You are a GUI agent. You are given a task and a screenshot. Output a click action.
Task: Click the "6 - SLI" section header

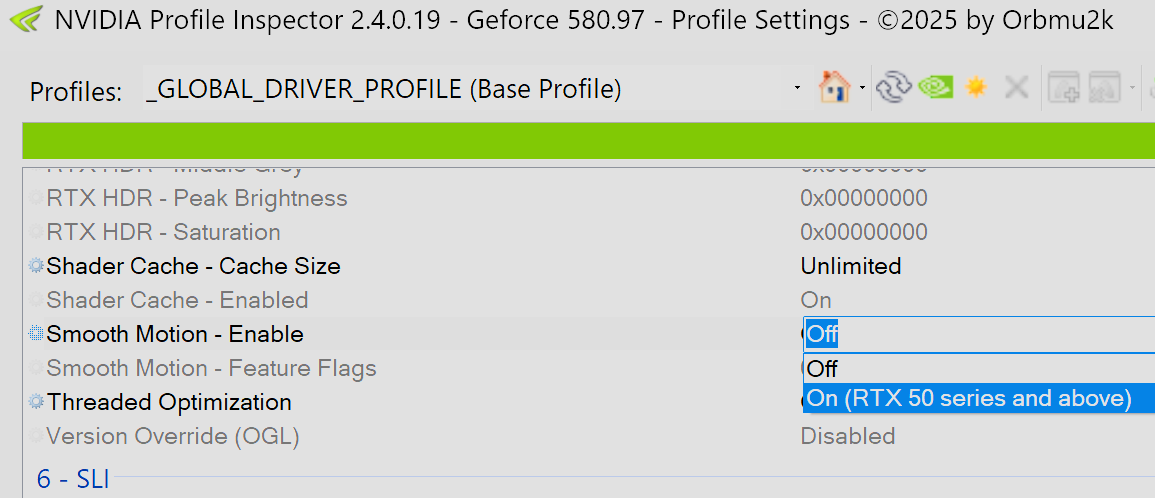73,480
